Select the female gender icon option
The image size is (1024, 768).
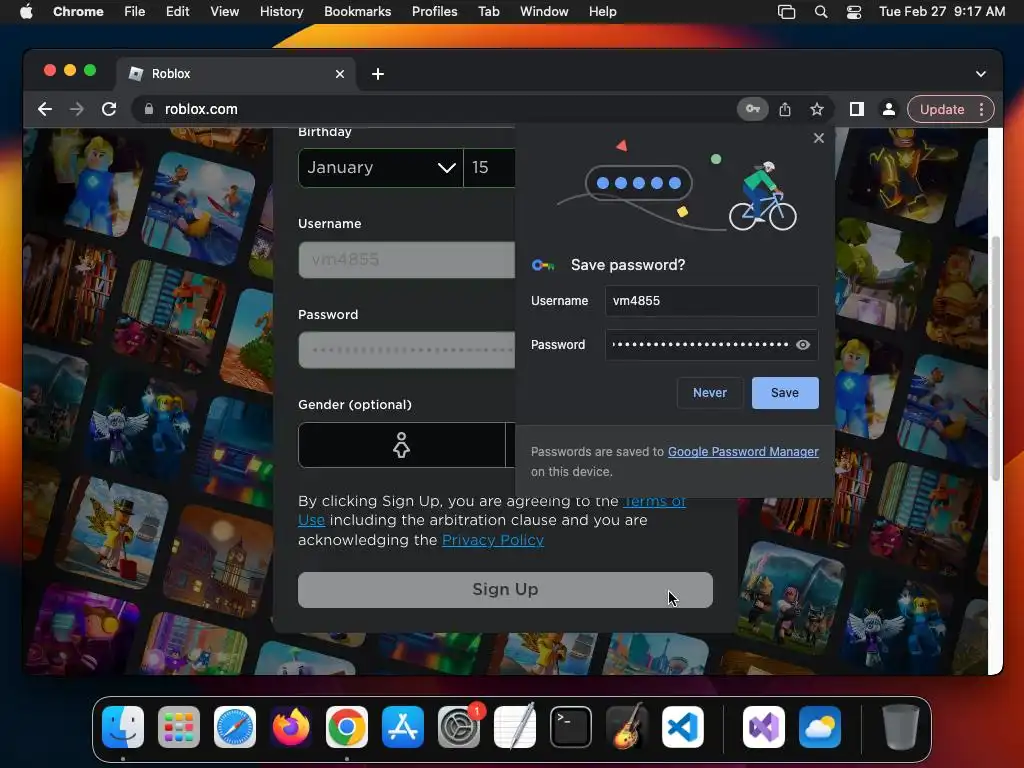[401, 445]
